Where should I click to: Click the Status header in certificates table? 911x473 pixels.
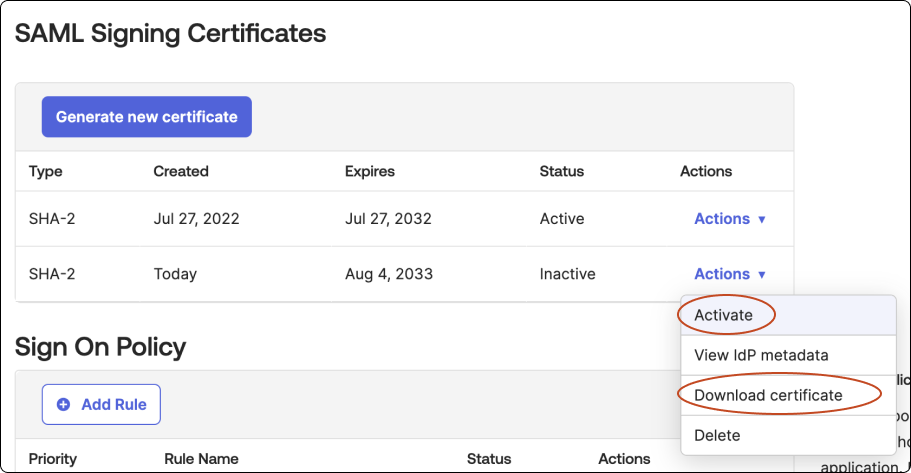[x=562, y=171]
